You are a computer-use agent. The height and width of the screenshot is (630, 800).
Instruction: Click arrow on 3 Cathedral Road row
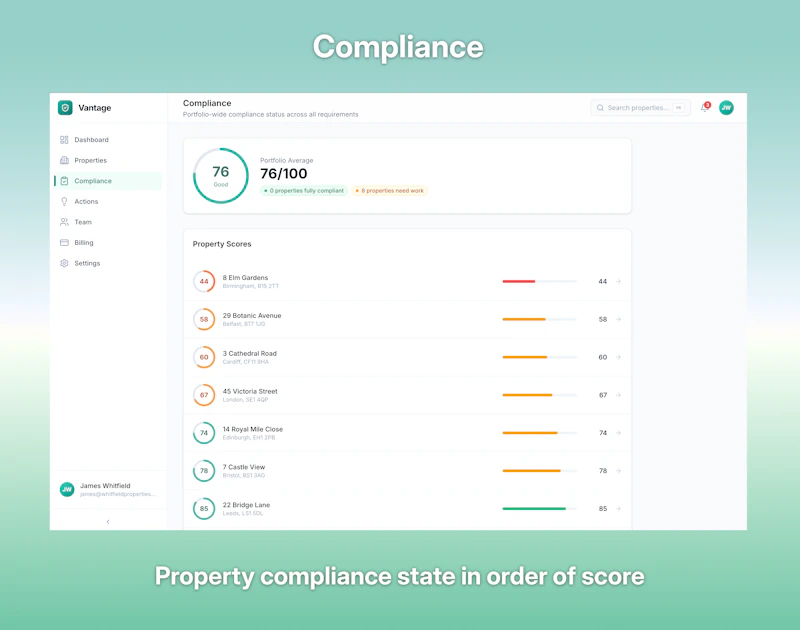pos(618,357)
